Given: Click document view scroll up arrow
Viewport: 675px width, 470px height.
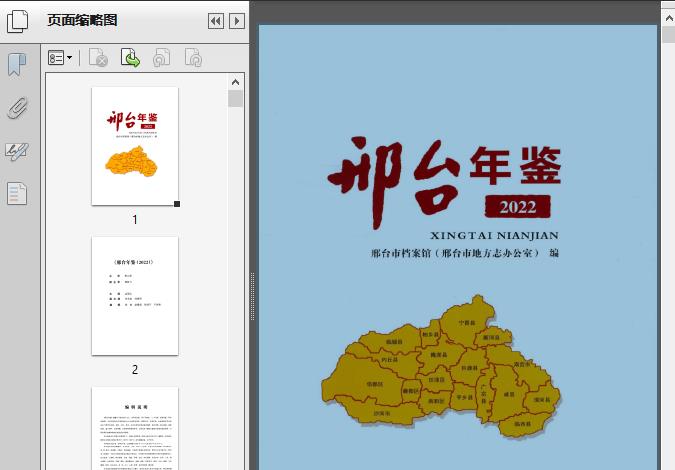Looking at the screenshot, I should point(669,19).
